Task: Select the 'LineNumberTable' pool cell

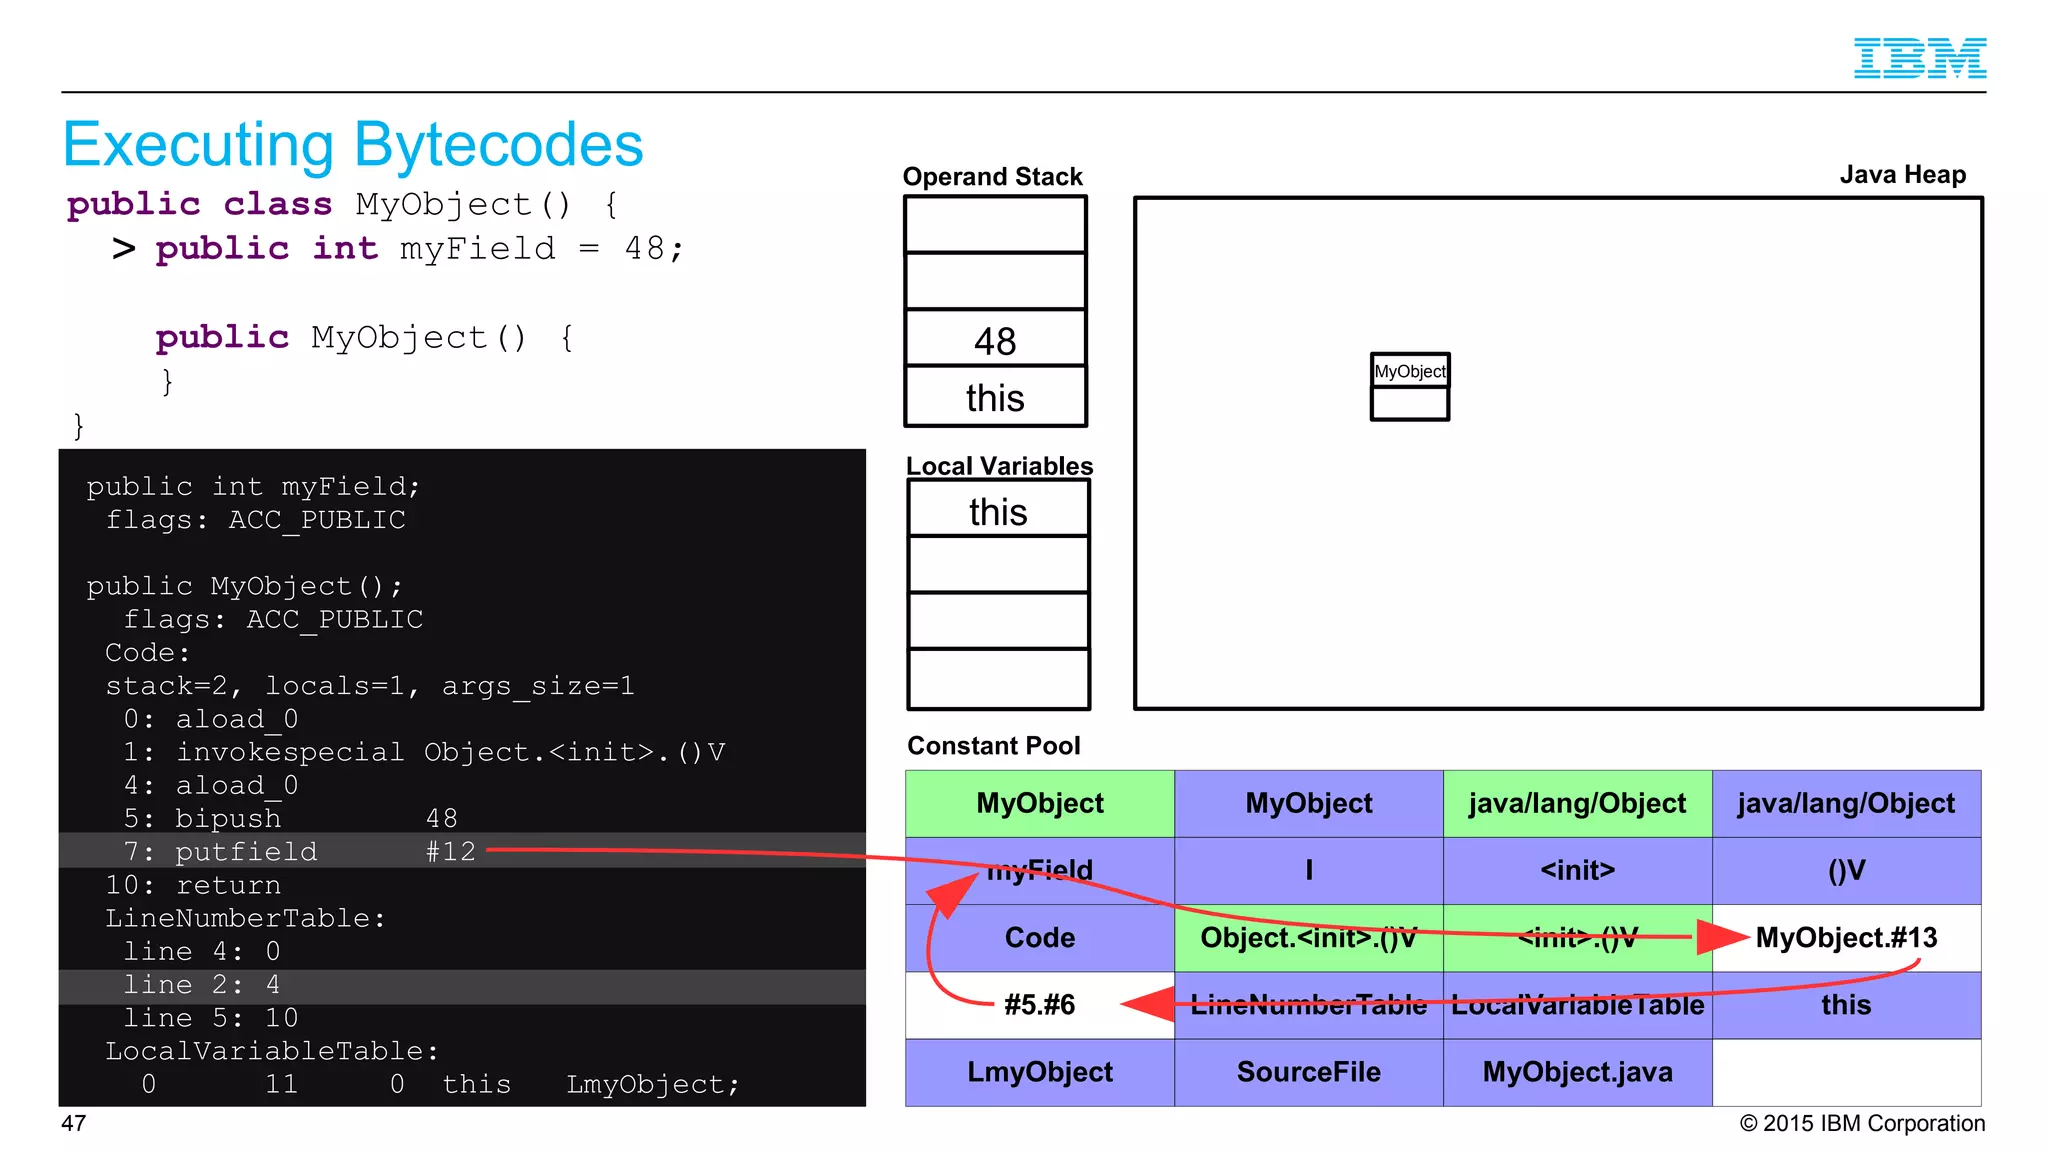Action: tap(1308, 1004)
